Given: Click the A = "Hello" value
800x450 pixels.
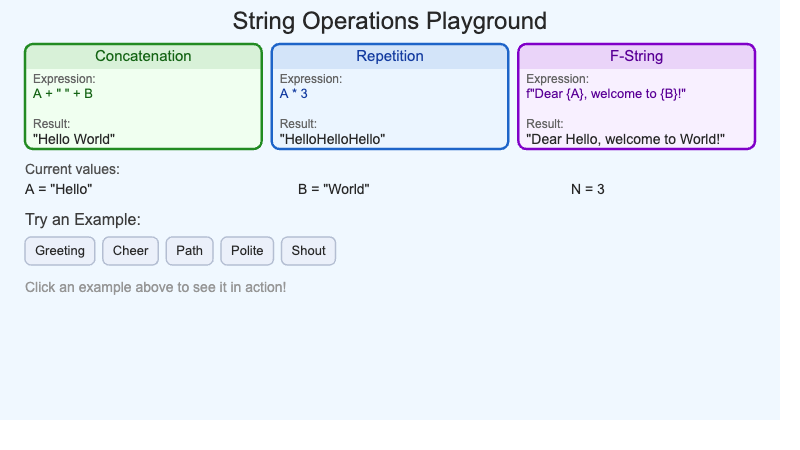Looking at the screenshot, I should point(59,189).
